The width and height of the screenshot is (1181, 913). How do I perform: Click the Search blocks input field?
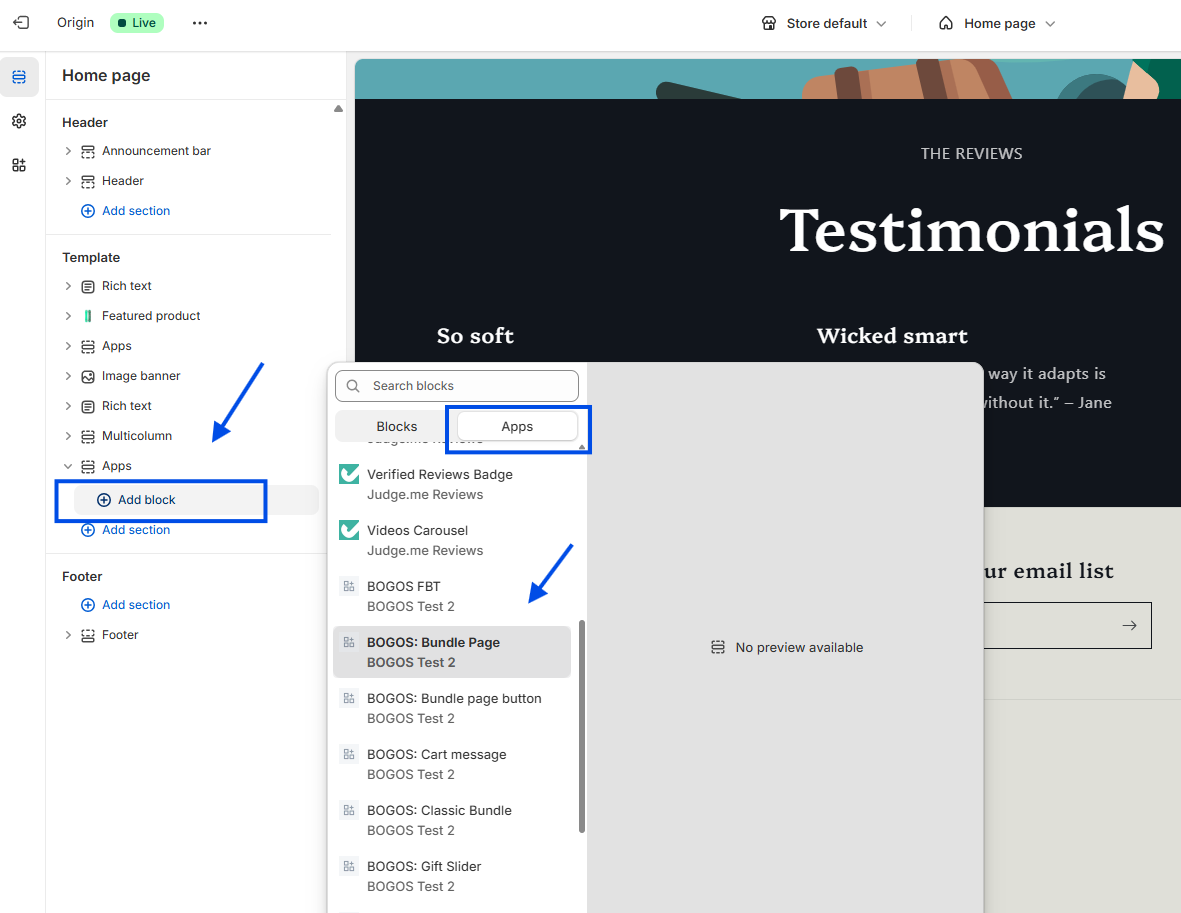[x=457, y=386]
